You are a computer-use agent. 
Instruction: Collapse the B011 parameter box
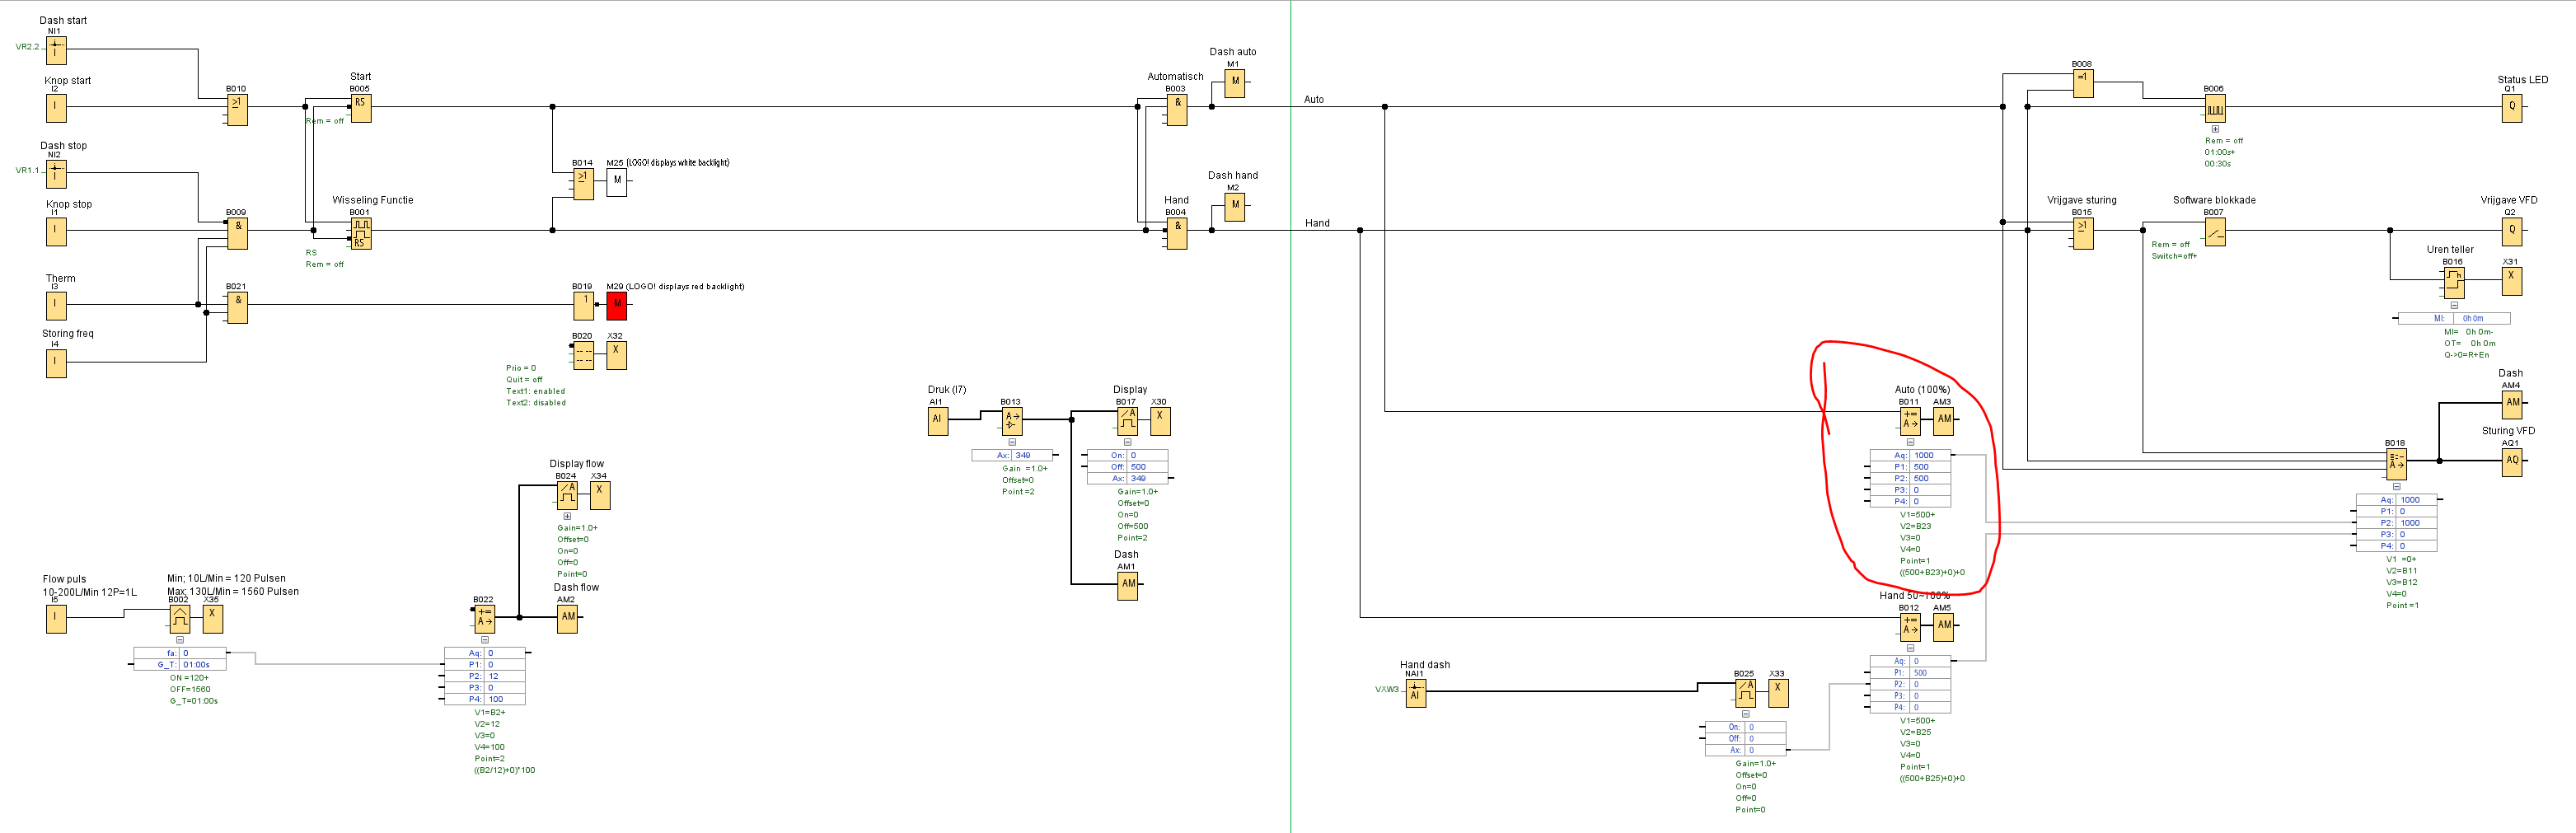pyautogui.click(x=1910, y=442)
